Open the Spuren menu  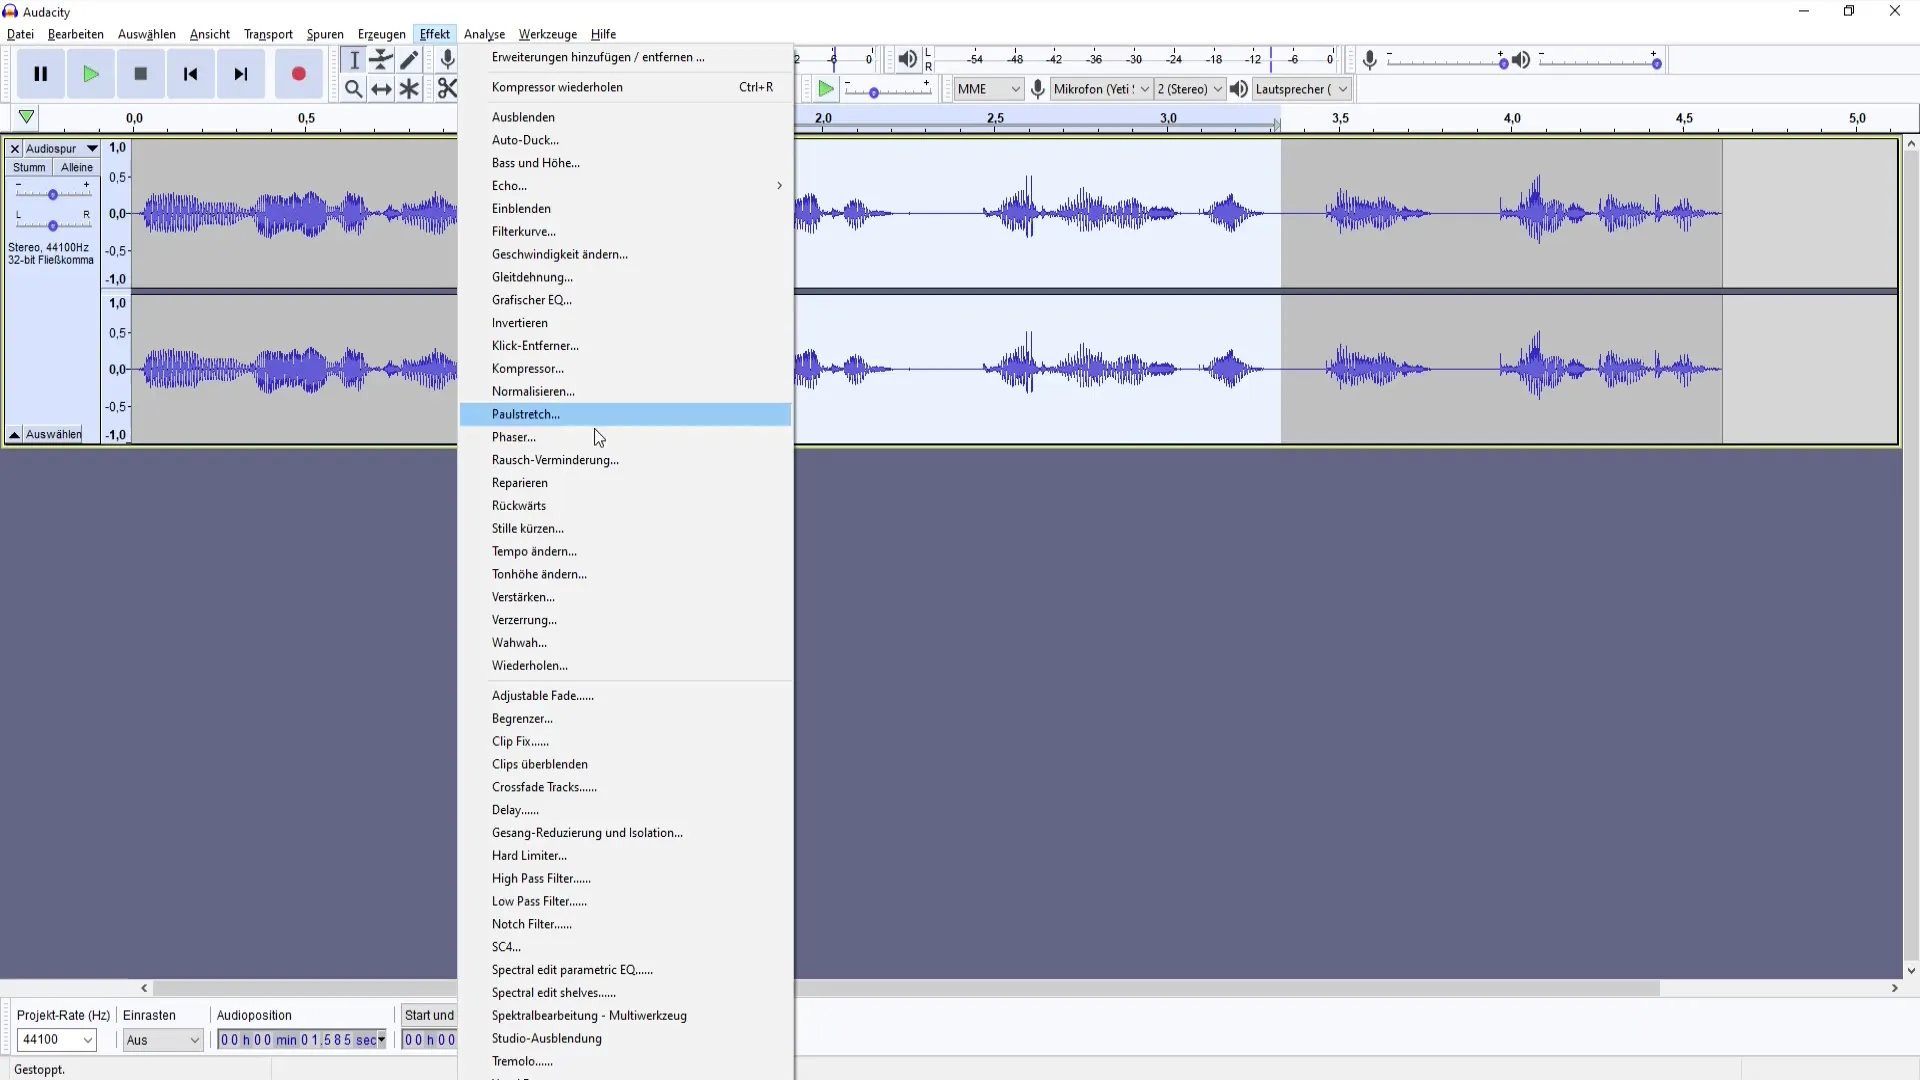click(325, 34)
